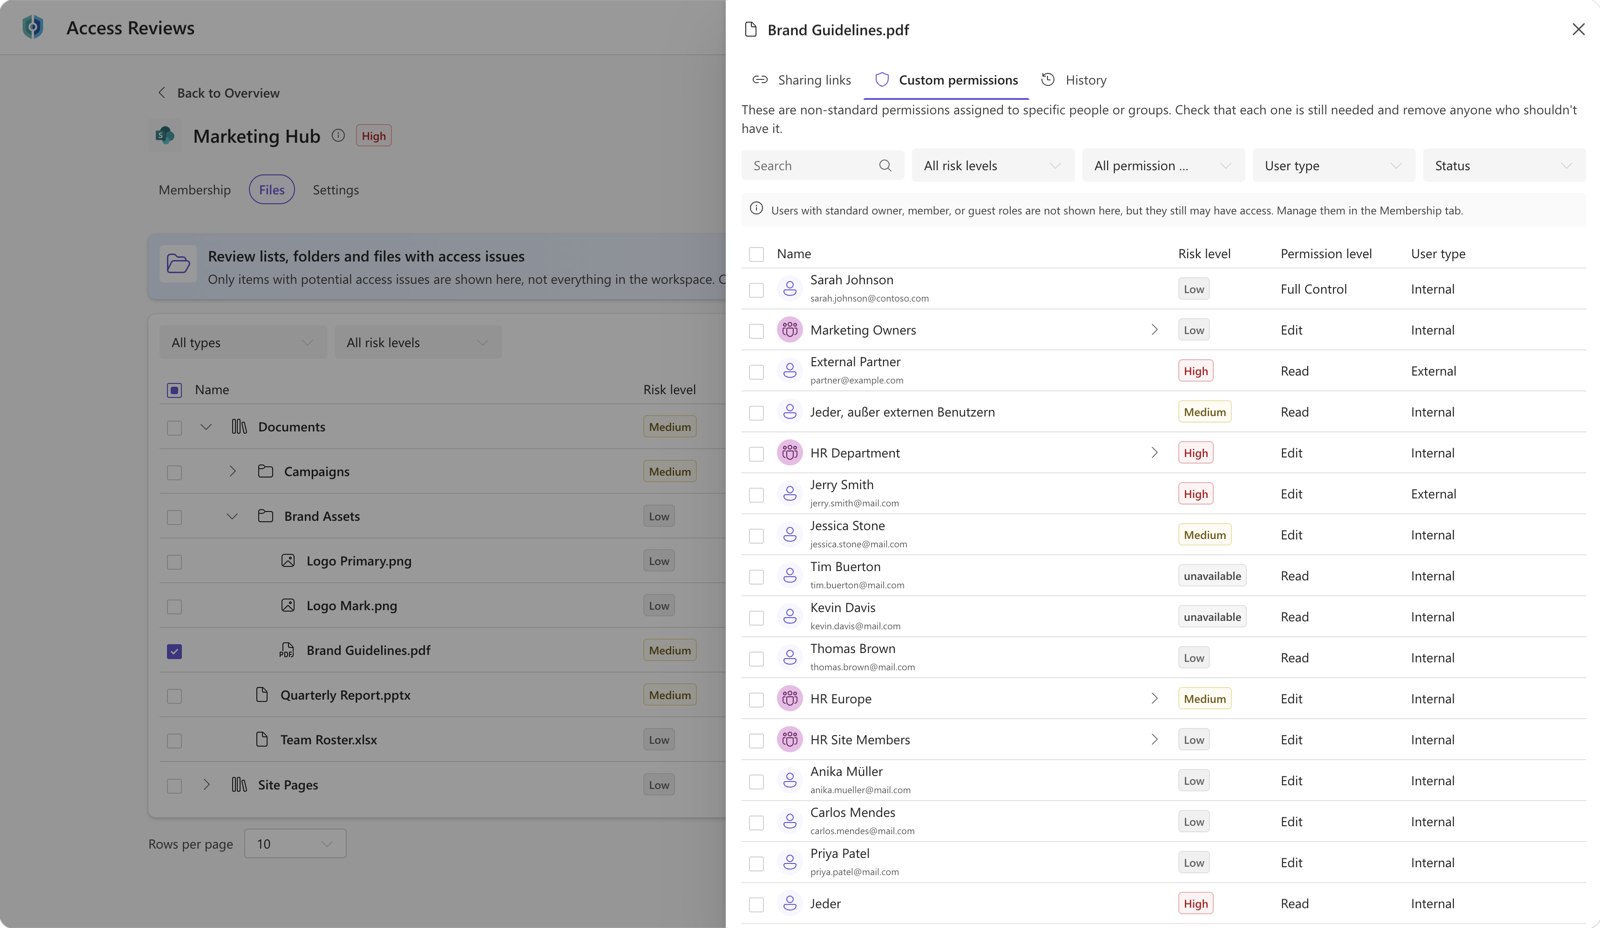Tick the checkbox for Kevin Davis
Screen dimensions: 1600x928
(757, 618)
